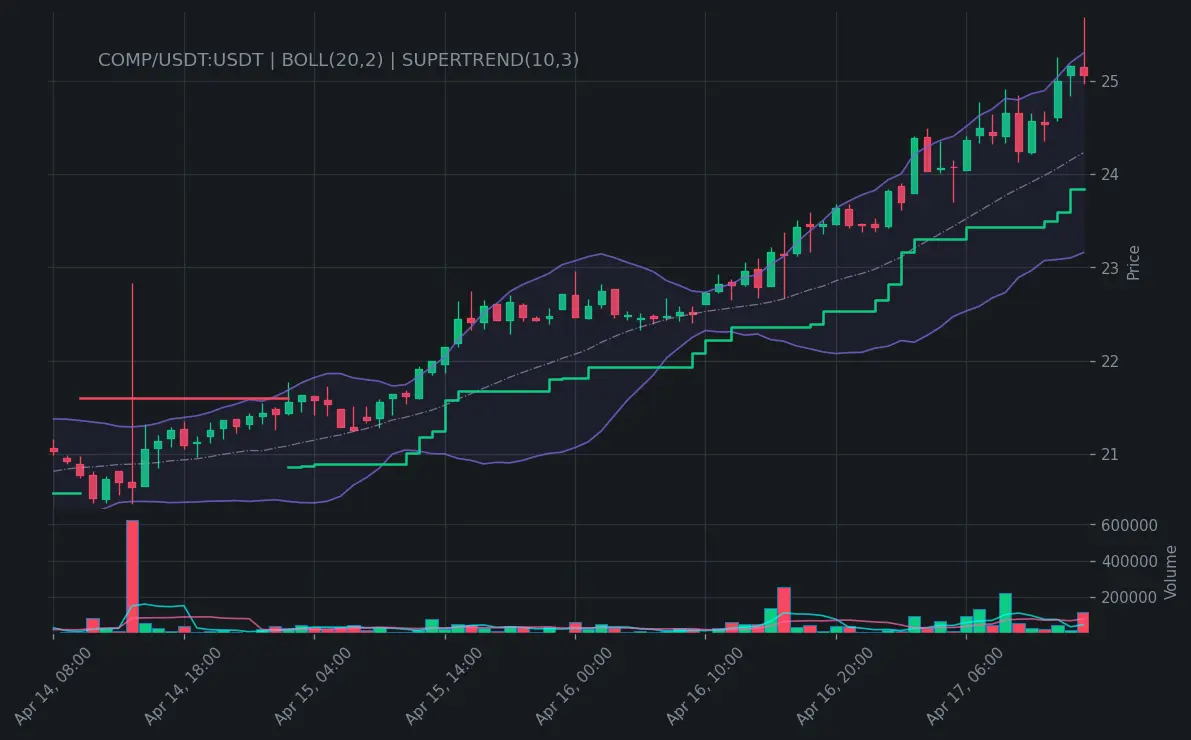Click the COMP/USDT:USDT BOLL SUPERTREND chart title
The image size is (1191, 740).
(338, 60)
